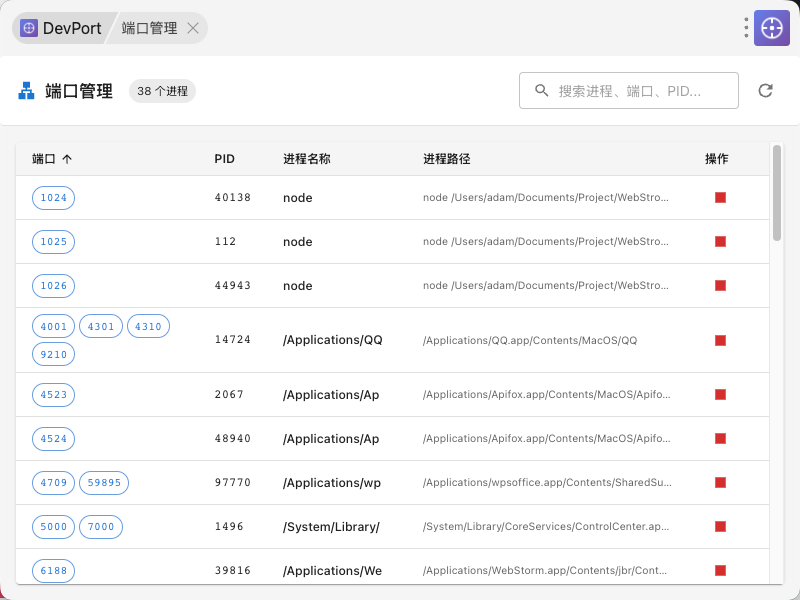Click the 进程名称 column header
This screenshot has height=600, width=800.
[x=307, y=159]
